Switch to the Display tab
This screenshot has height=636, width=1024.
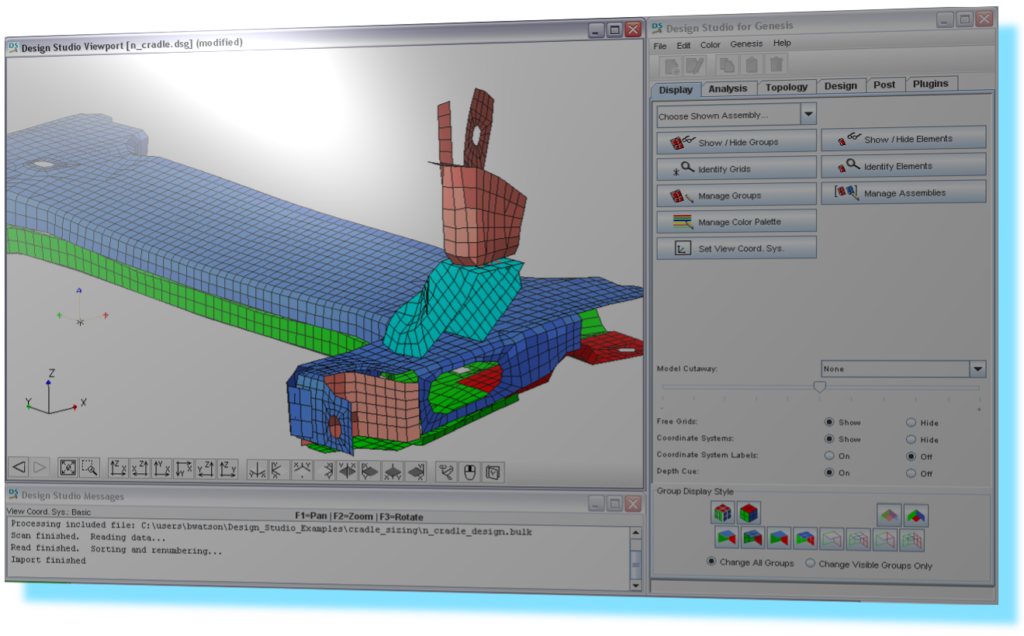(x=676, y=89)
